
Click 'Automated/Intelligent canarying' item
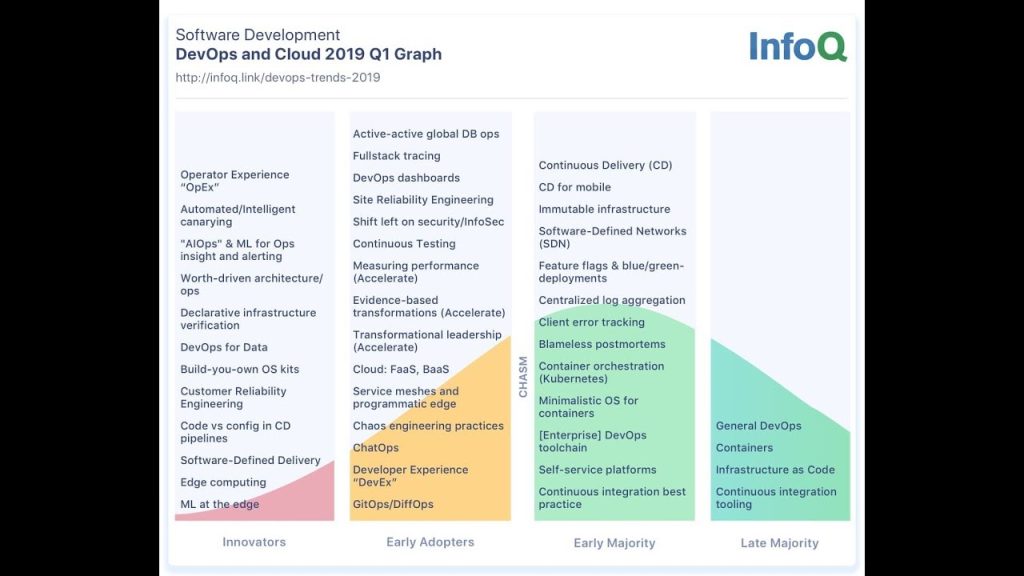[238, 216]
